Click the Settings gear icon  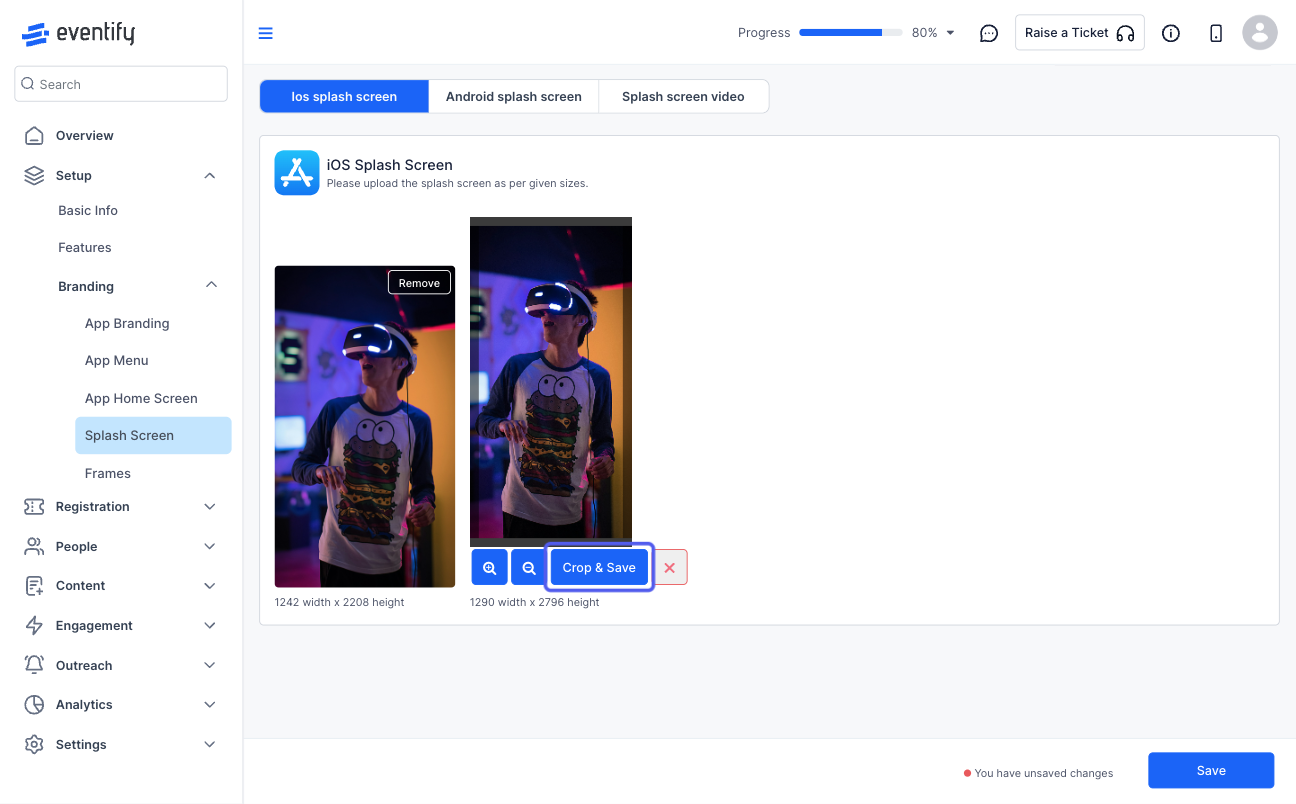coord(34,745)
